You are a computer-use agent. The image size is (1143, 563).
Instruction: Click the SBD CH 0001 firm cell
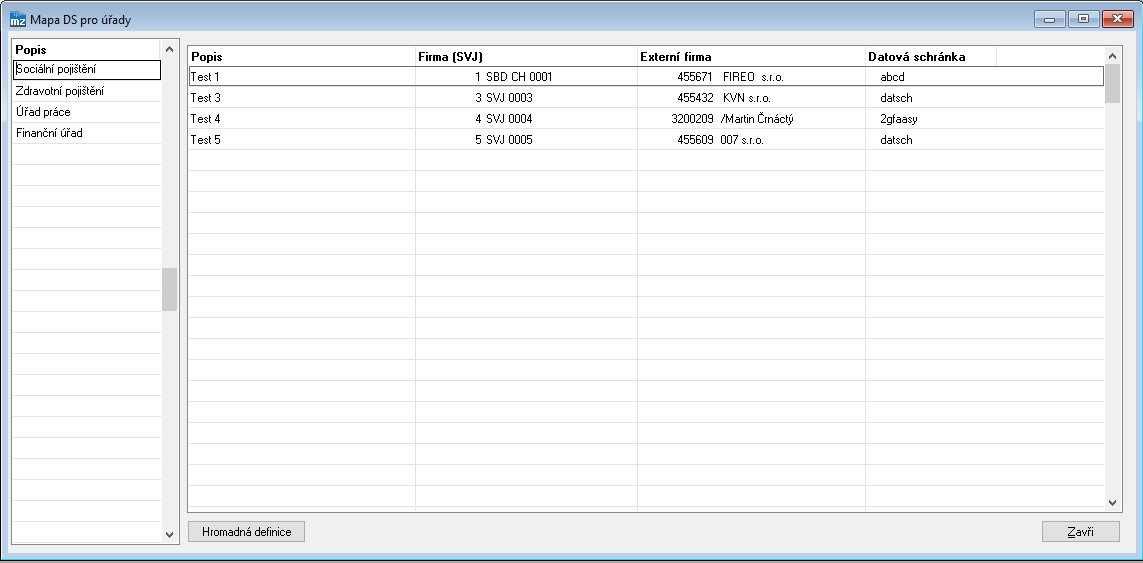point(526,77)
